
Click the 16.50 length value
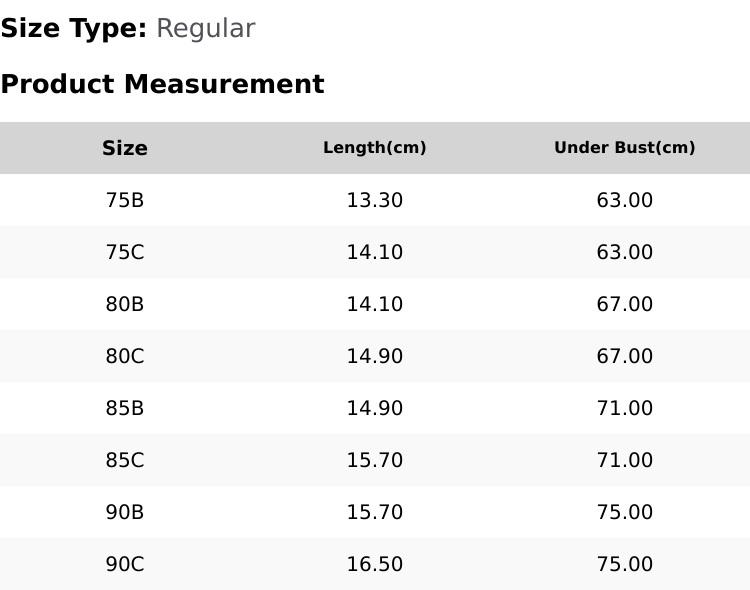375,564
